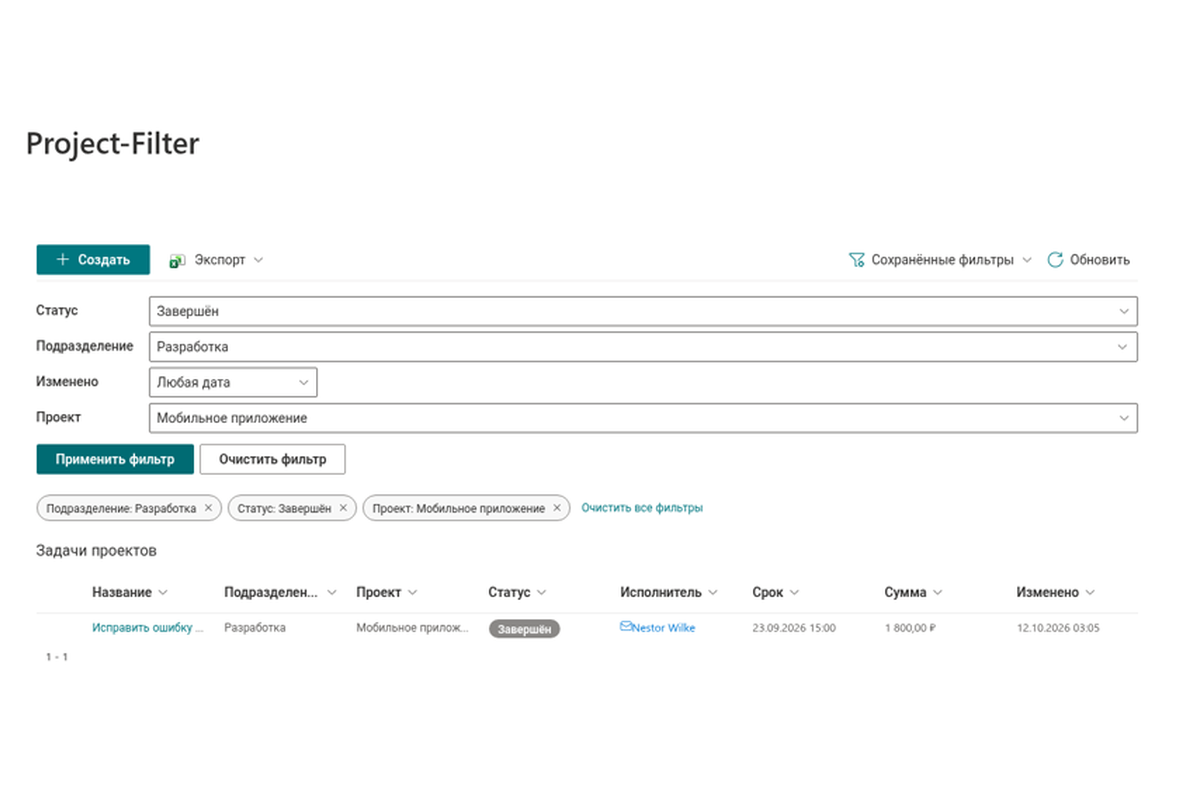Click Применить фильтр button
The height and width of the screenshot is (800, 1200).
(x=115, y=460)
